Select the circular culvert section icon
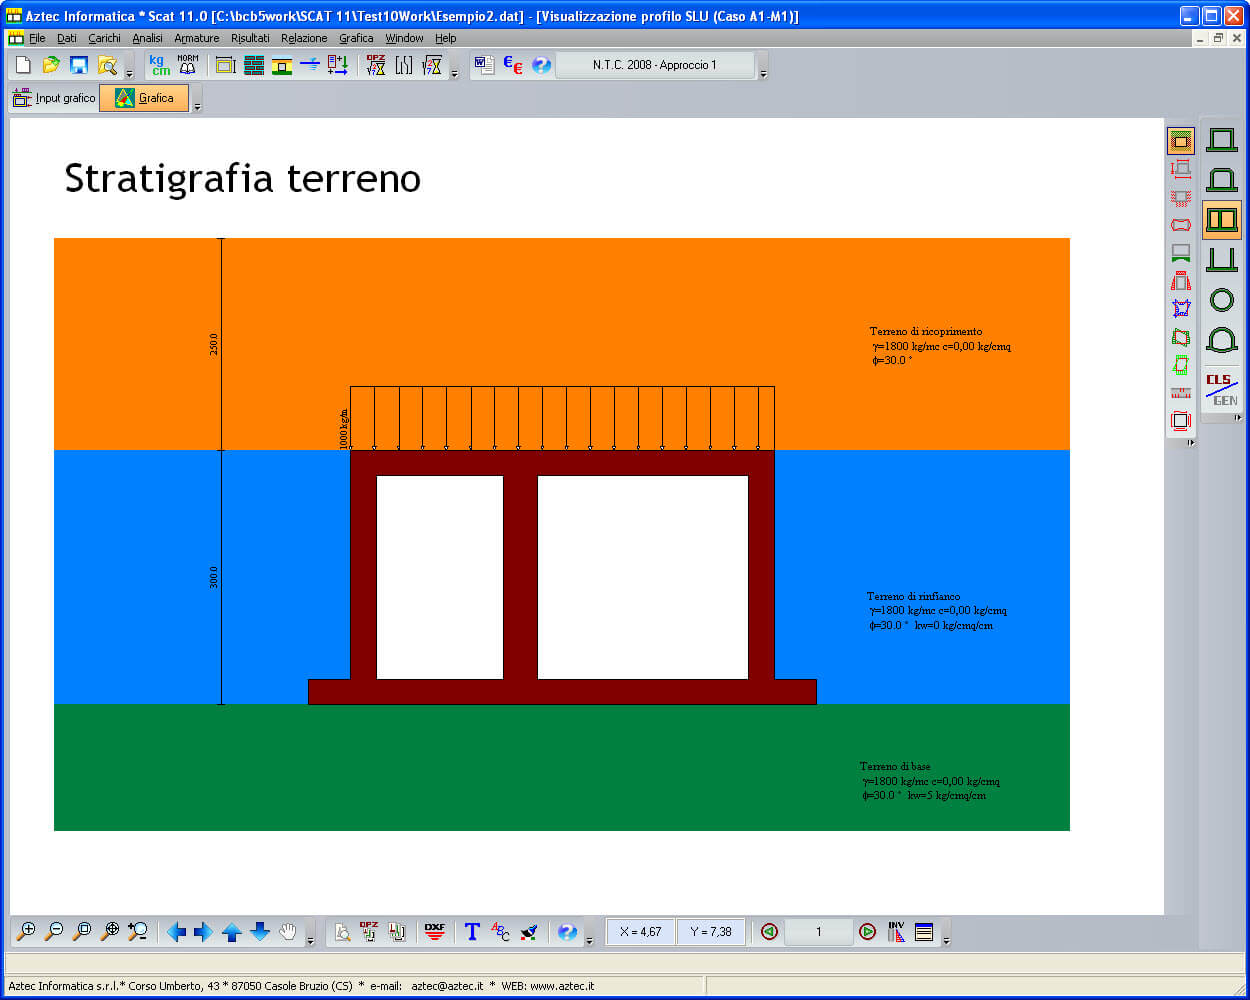The height and width of the screenshot is (1000, 1250). [1221, 299]
